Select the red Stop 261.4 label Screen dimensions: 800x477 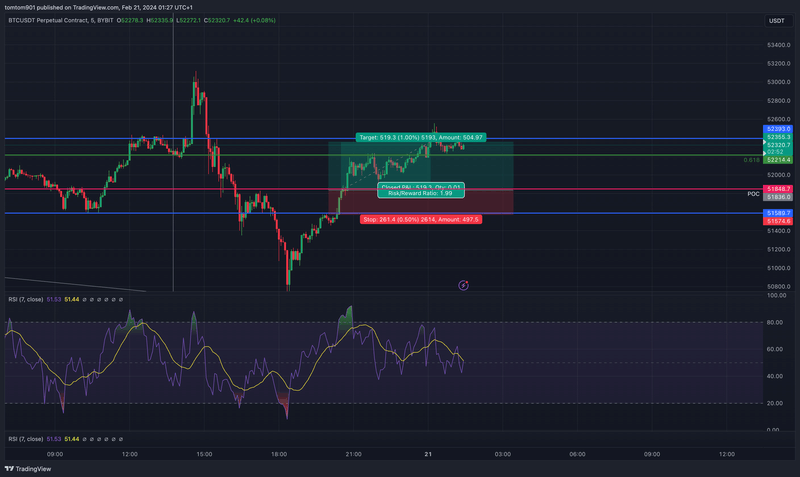click(421, 219)
